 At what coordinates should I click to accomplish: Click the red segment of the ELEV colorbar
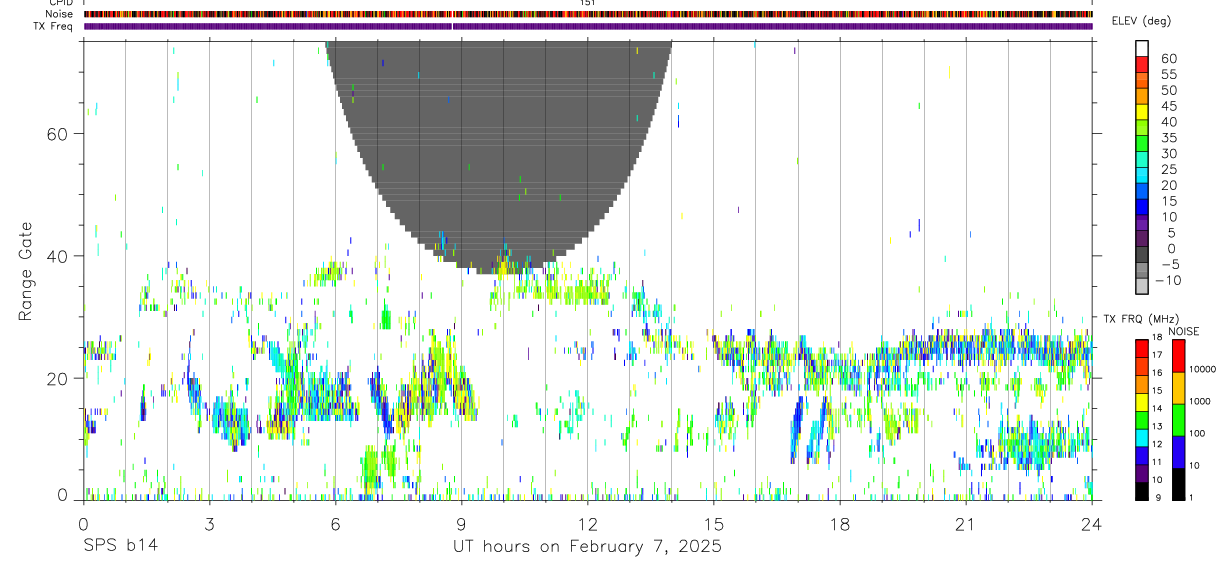pos(1142,63)
